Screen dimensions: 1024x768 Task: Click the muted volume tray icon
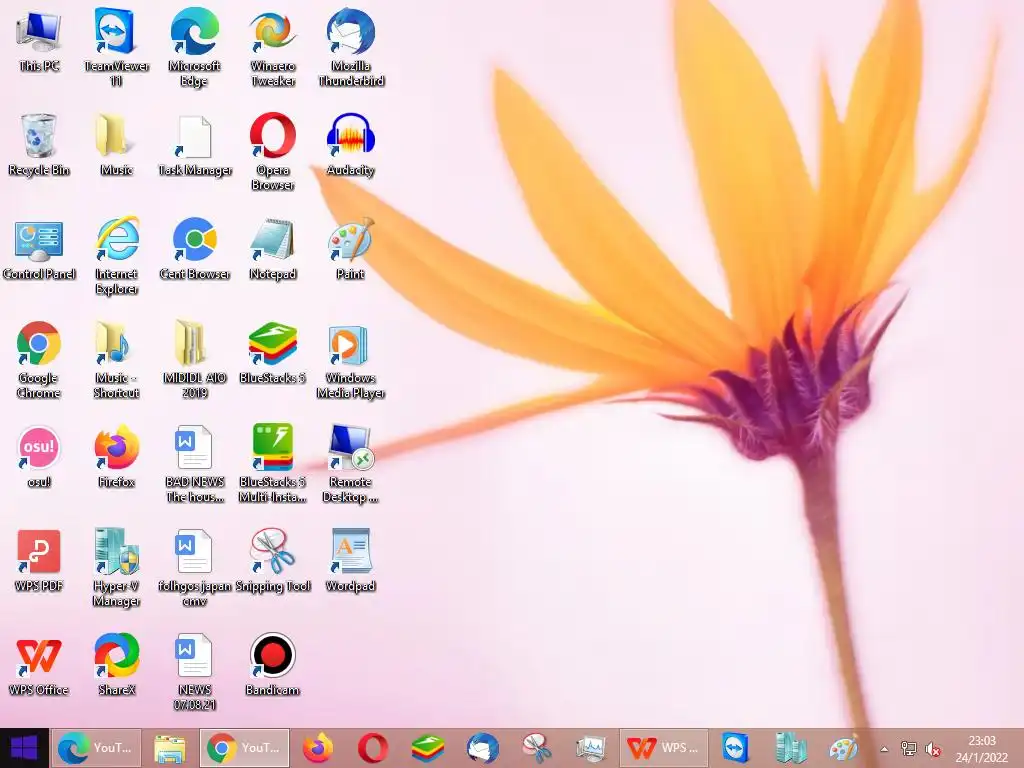[x=933, y=749]
